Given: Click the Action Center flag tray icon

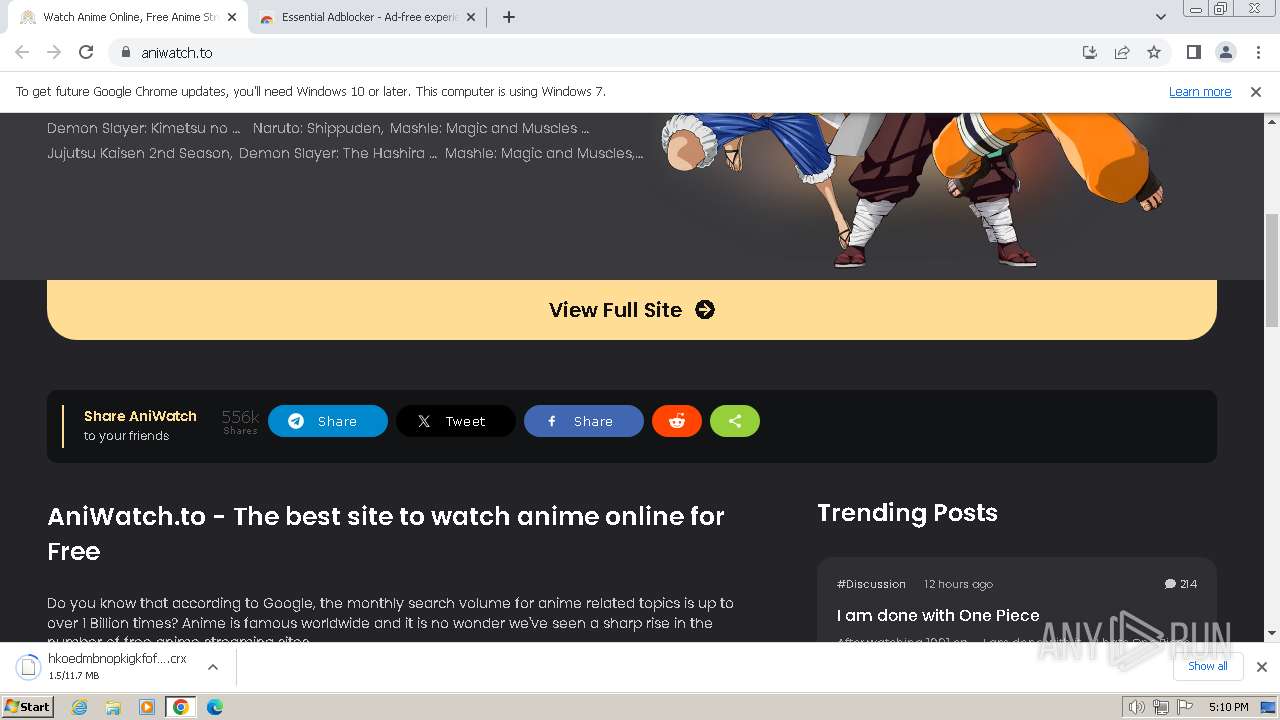Looking at the screenshot, I should 1184,707.
